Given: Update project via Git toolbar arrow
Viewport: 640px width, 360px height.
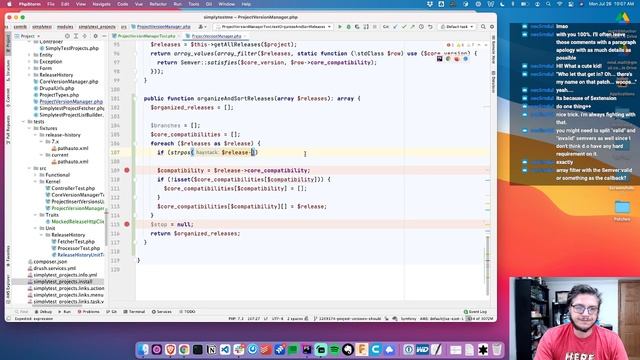Looking at the screenshot, I should [395, 27].
